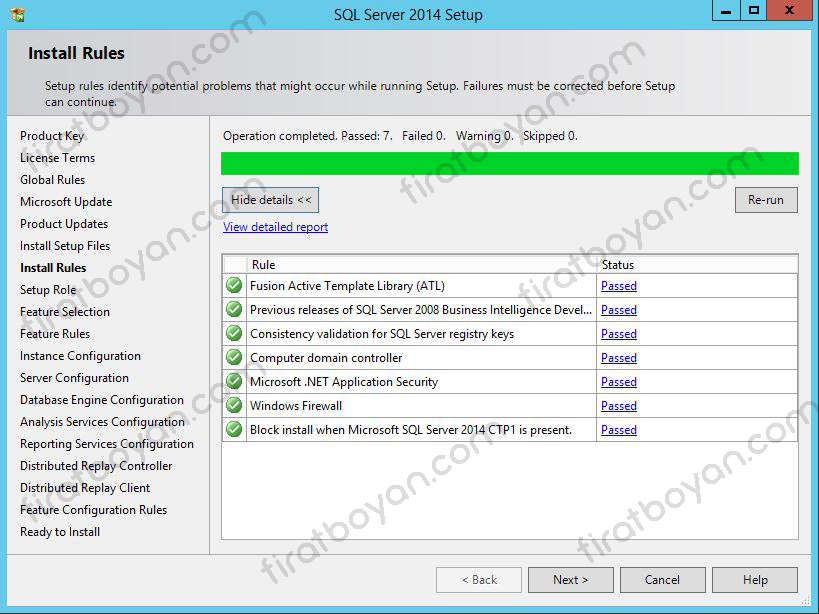The width and height of the screenshot is (819, 614).
Task: Click green check icon for .NET Application Security
Action: 234,382
